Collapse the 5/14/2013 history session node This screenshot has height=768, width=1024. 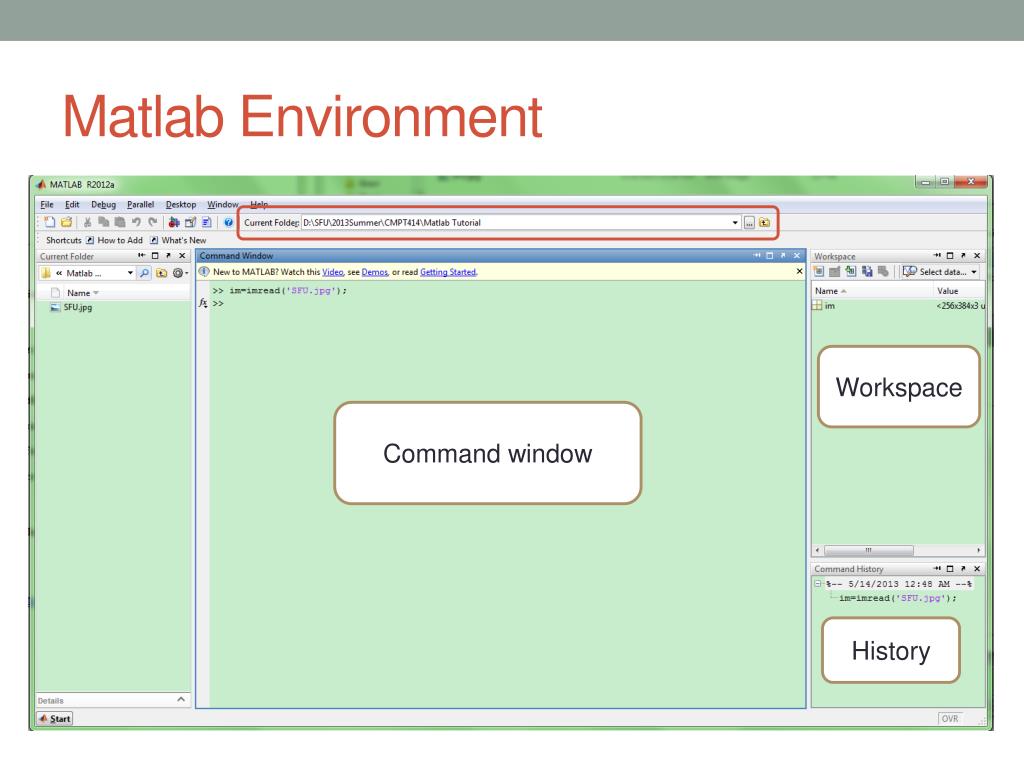(818, 584)
